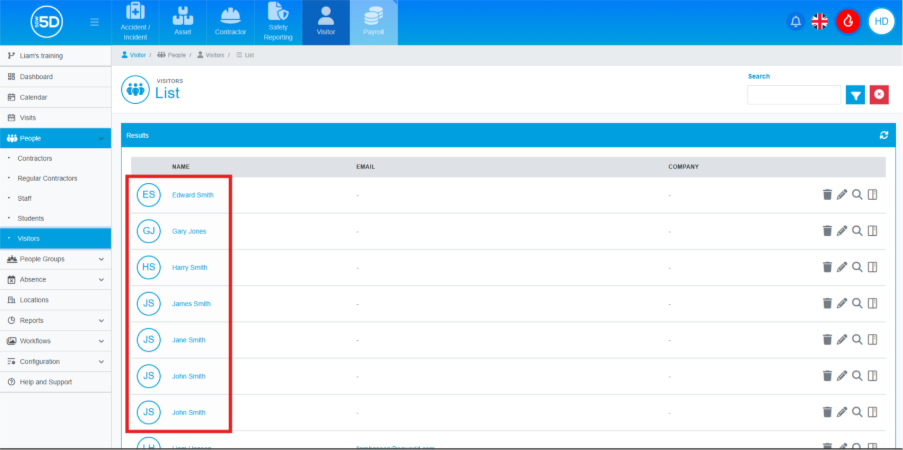
Task: Refresh the Results panel
Action: [x=884, y=135]
